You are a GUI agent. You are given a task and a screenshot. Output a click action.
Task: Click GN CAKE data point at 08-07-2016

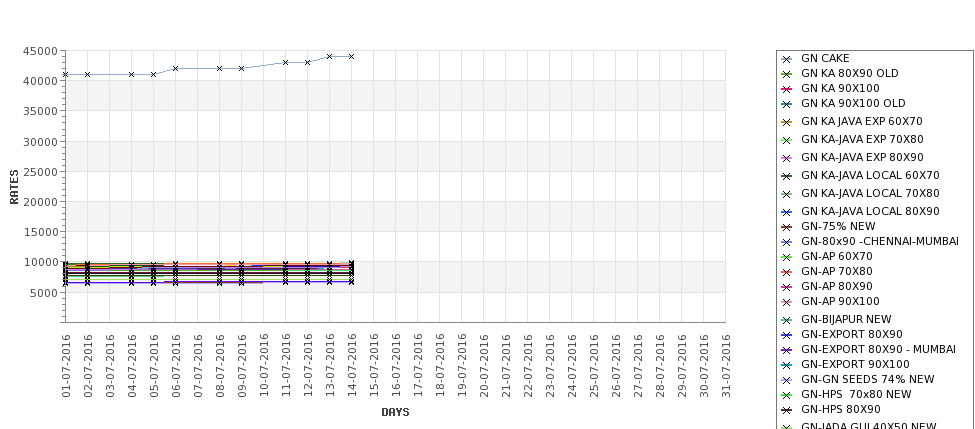[219, 68]
